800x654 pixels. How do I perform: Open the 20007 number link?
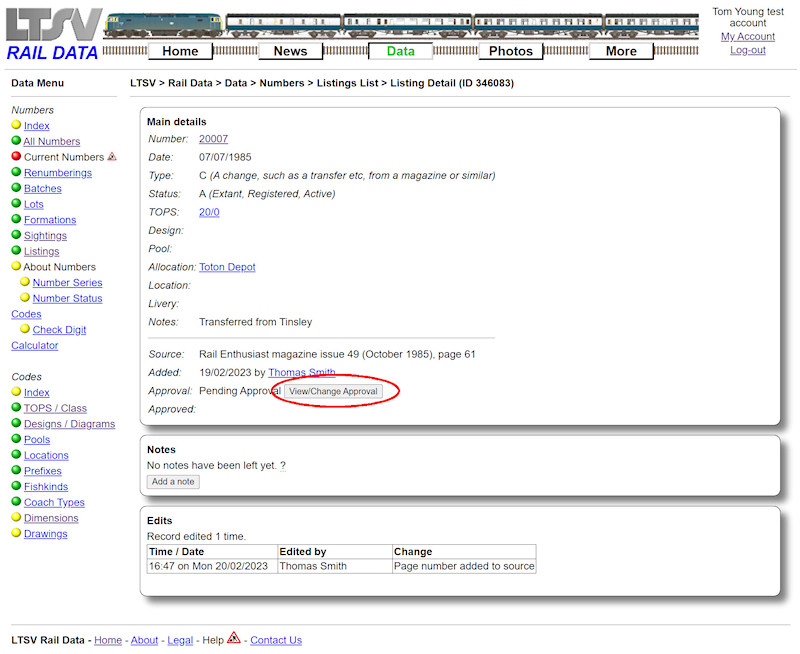click(213, 139)
